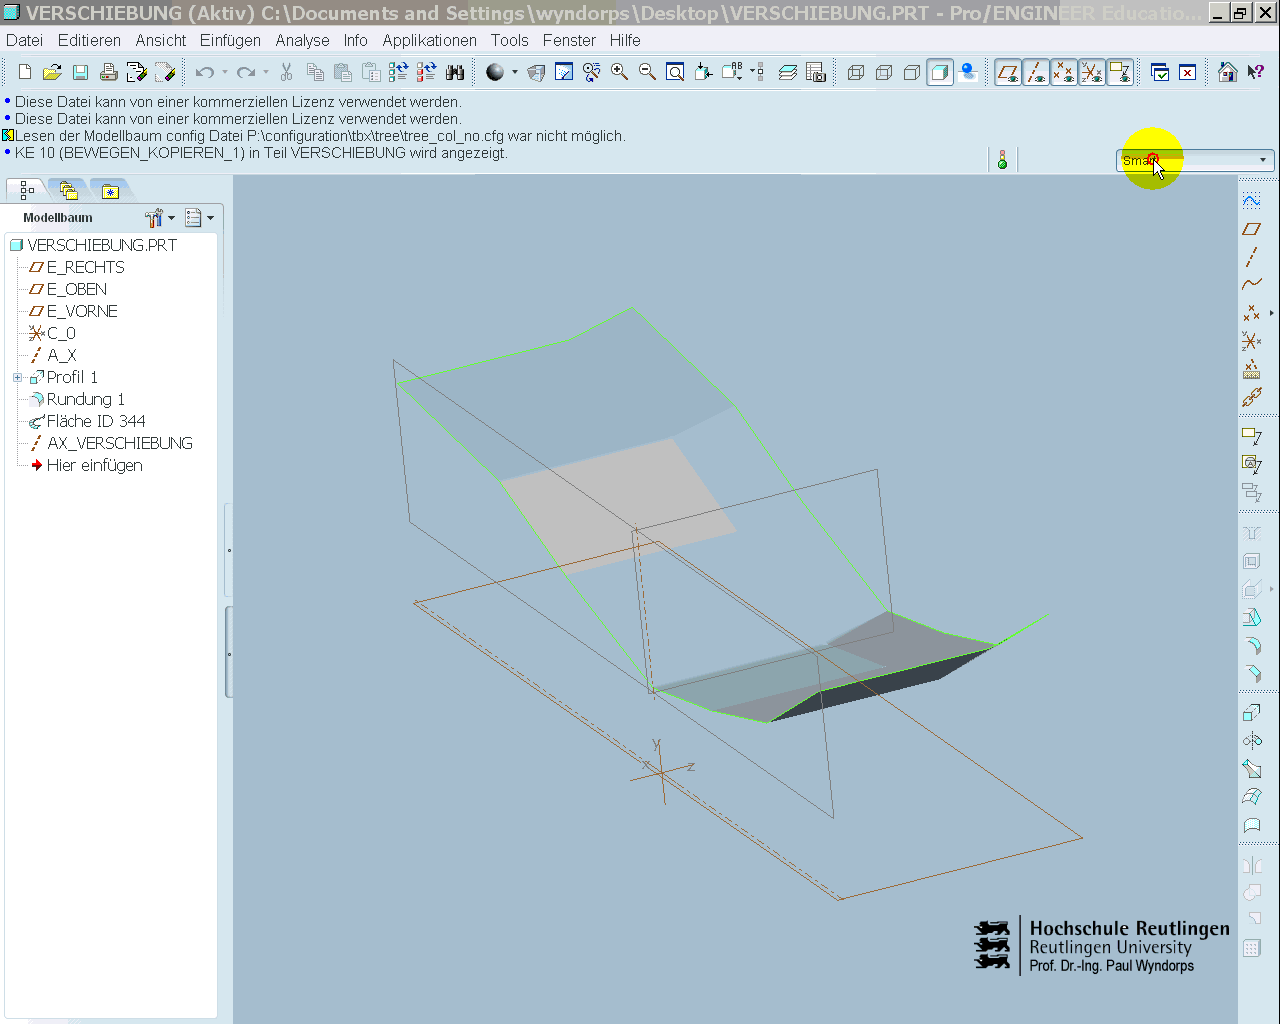Image resolution: width=1280 pixels, height=1024 pixels.
Task: Click the Save file icon
Action: click(x=80, y=72)
